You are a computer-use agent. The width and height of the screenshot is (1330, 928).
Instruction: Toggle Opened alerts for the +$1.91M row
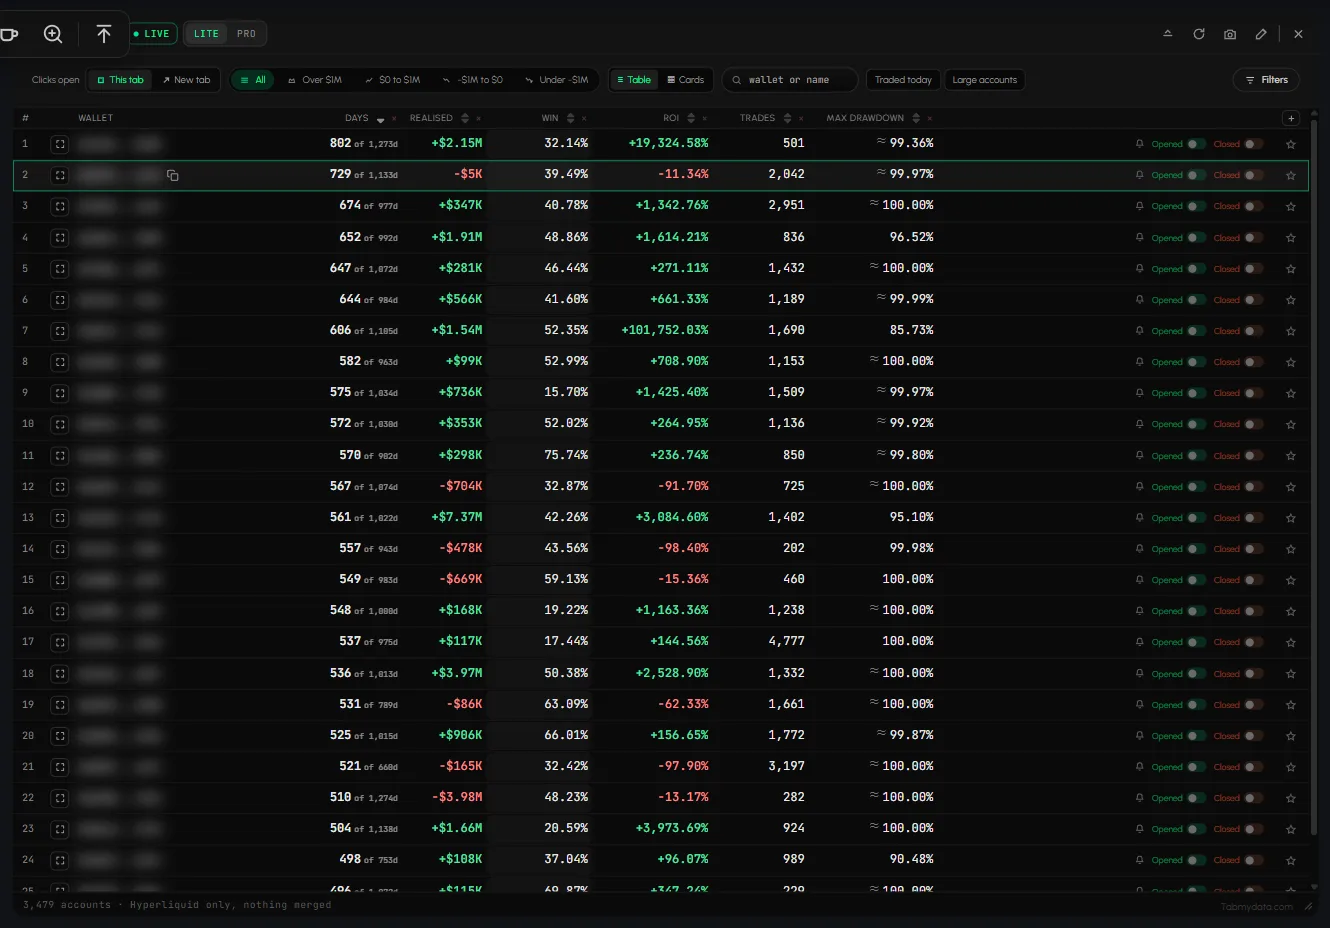pyautogui.click(x=1196, y=238)
